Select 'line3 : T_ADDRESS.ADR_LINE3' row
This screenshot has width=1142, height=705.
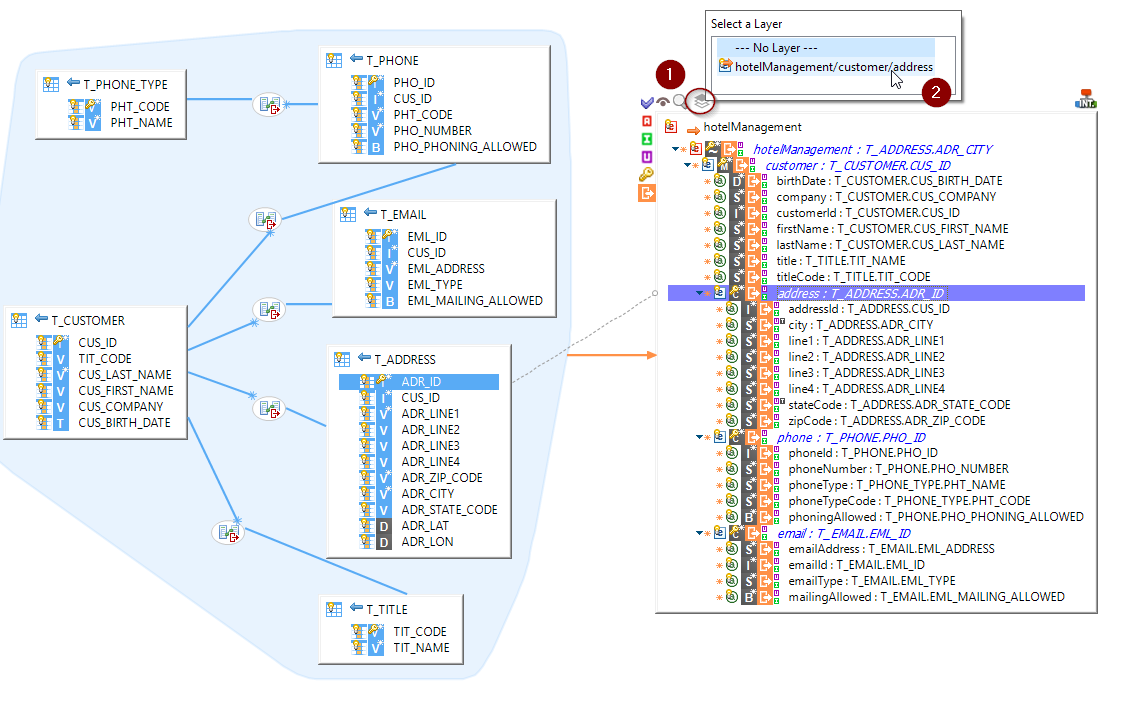[x=867, y=373]
